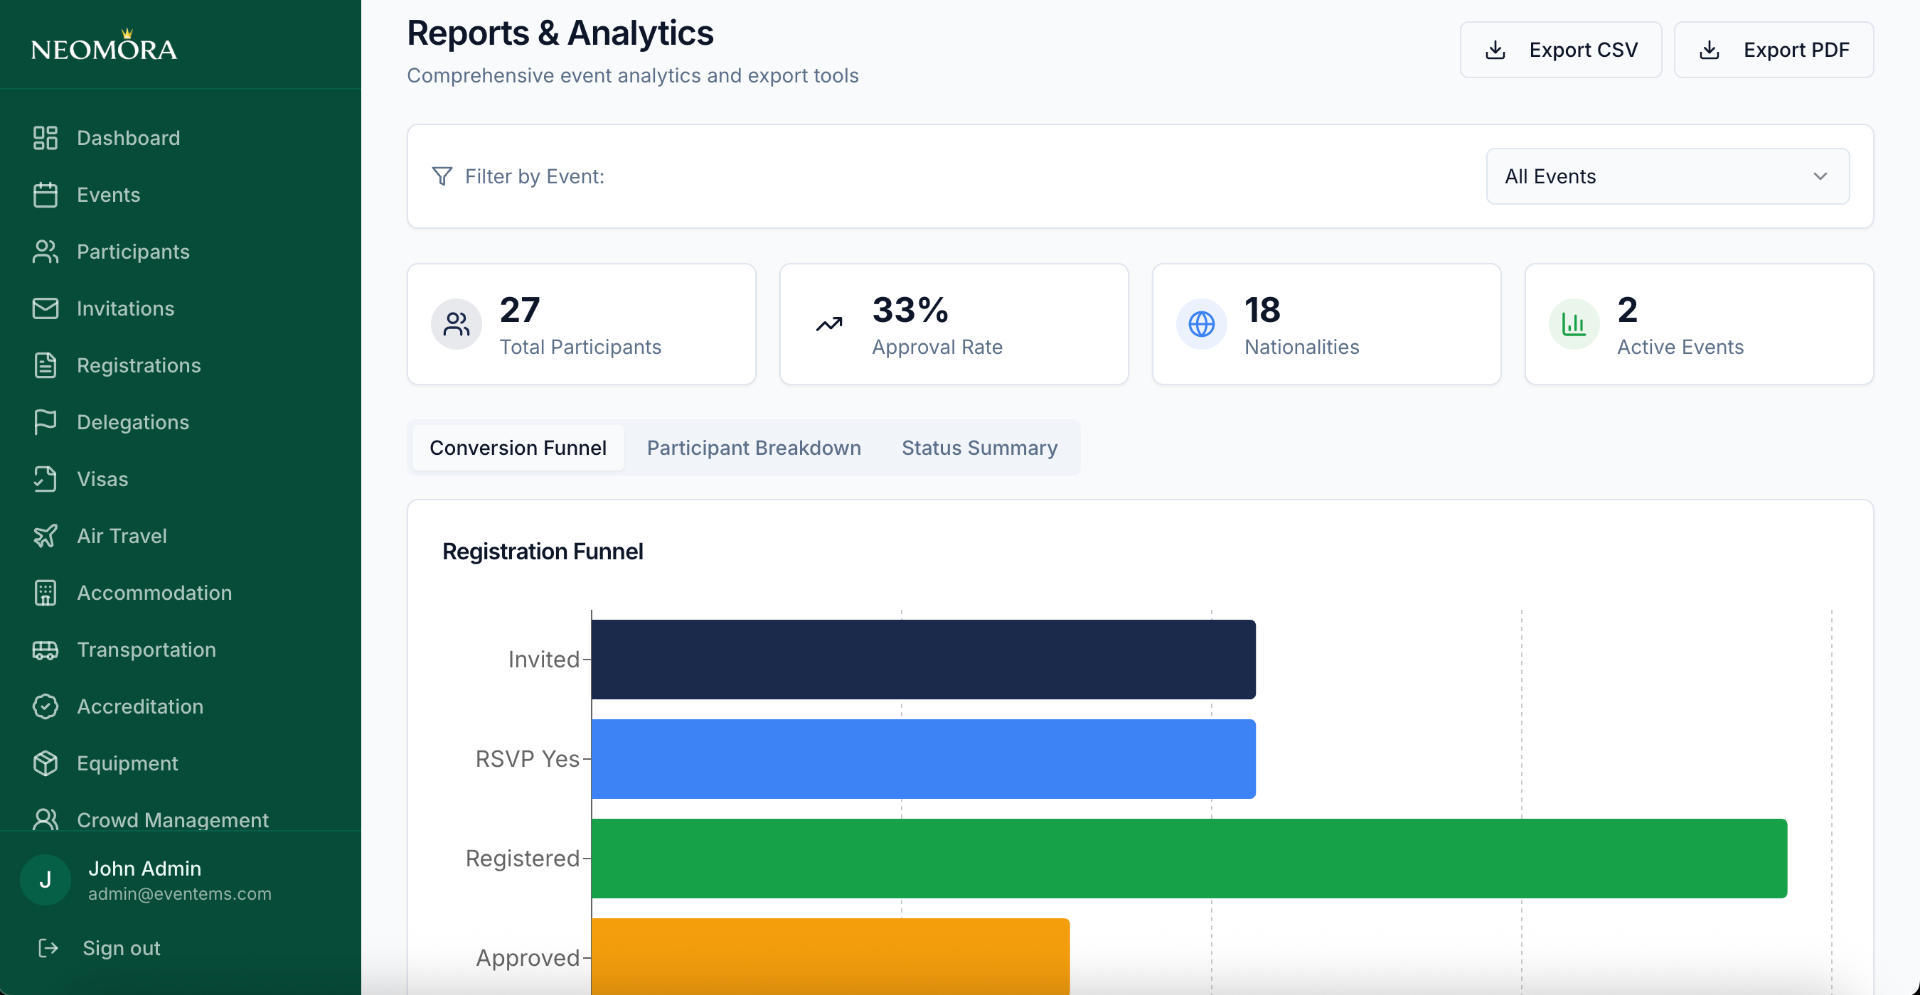Open the All Events dropdown

pos(1666,176)
